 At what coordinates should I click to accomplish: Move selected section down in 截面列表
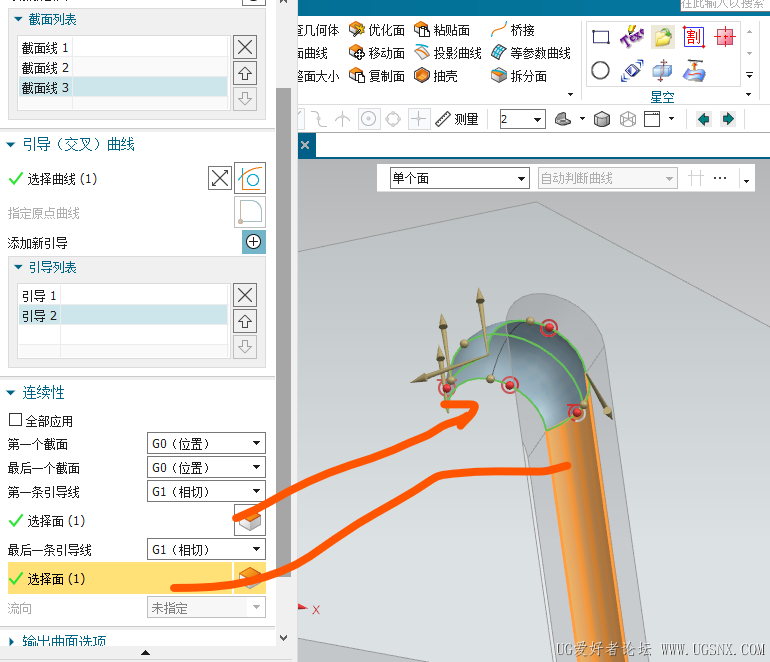(x=245, y=99)
